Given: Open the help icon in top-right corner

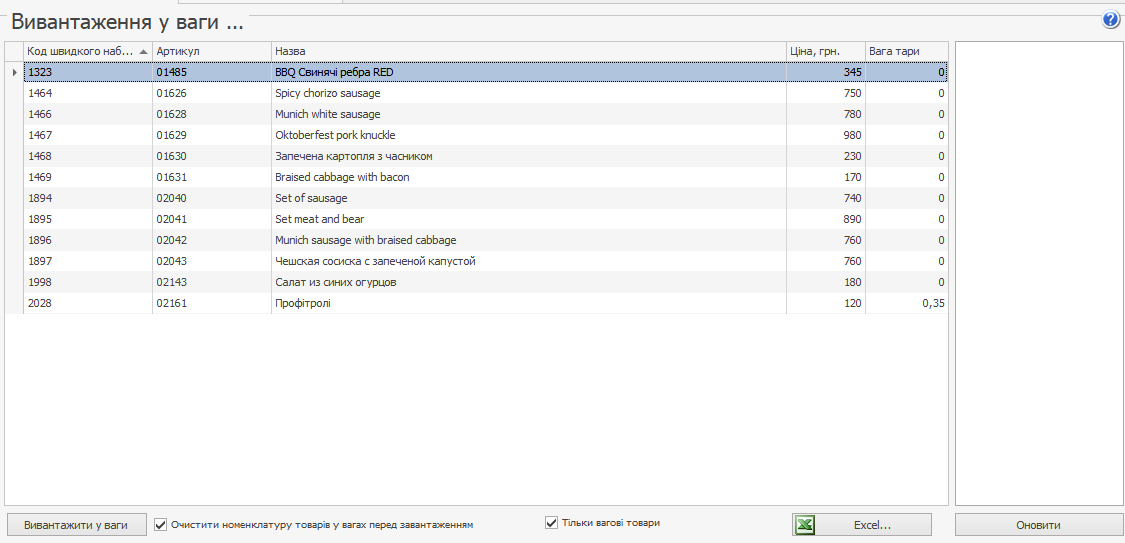Looking at the screenshot, I should pyautogui.click(x=1110, y=20).
